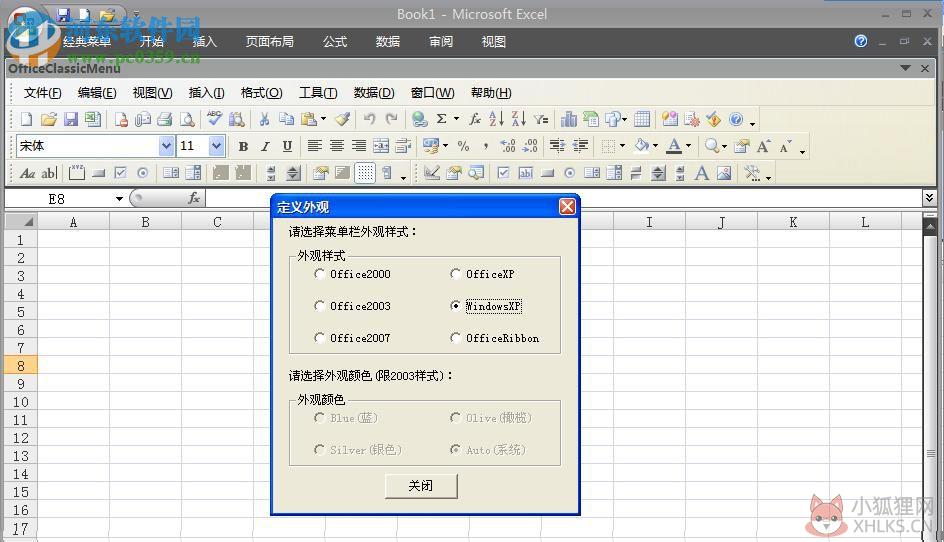Switch to the 公式 ribbon tab
The height and width of the screenshot is (542, 944).
point(335,42)
